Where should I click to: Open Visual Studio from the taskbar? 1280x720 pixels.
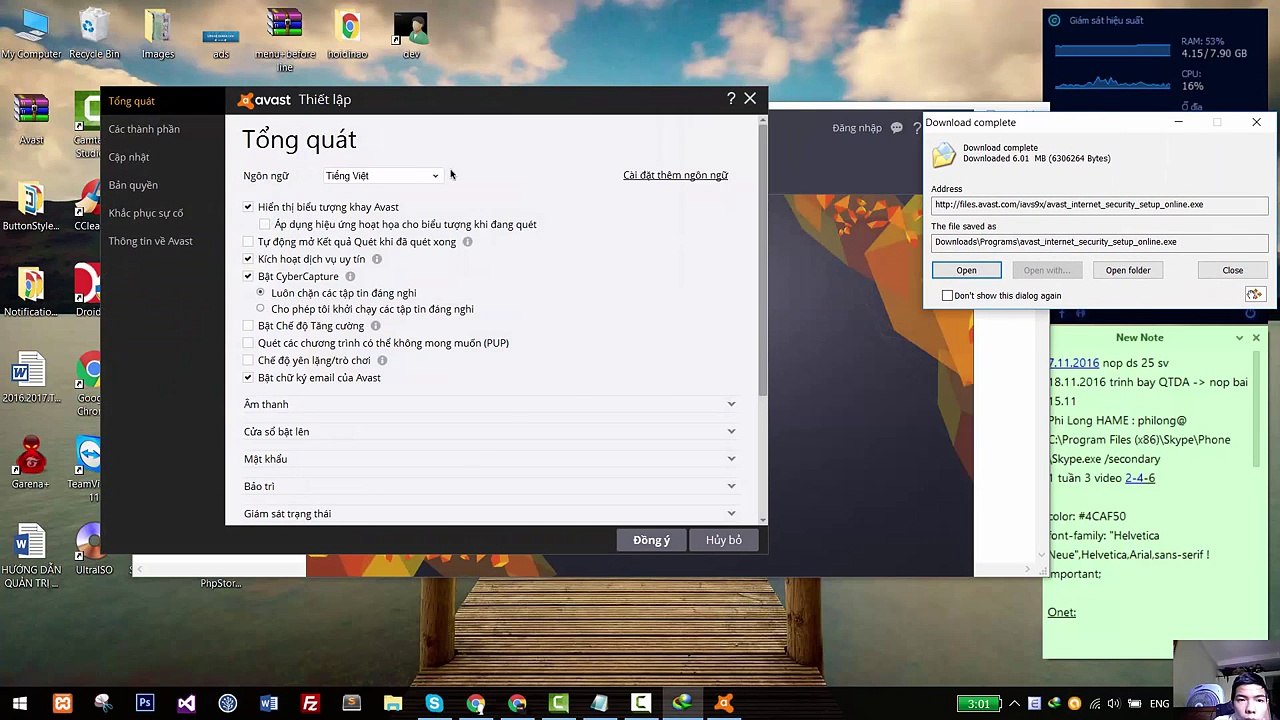tap(186, 703)
